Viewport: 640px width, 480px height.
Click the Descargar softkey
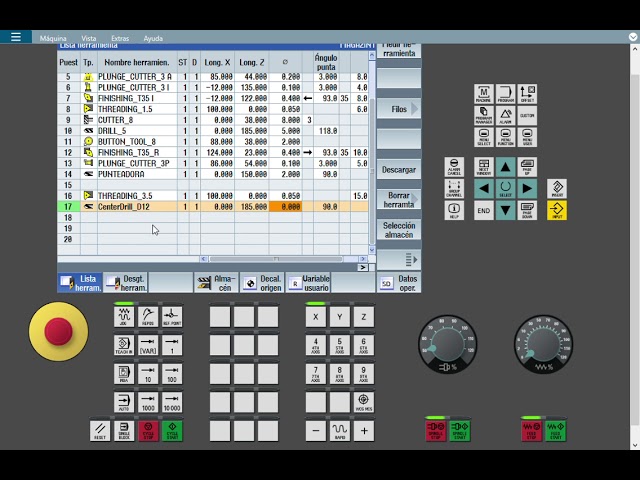(x=399, y=169)
